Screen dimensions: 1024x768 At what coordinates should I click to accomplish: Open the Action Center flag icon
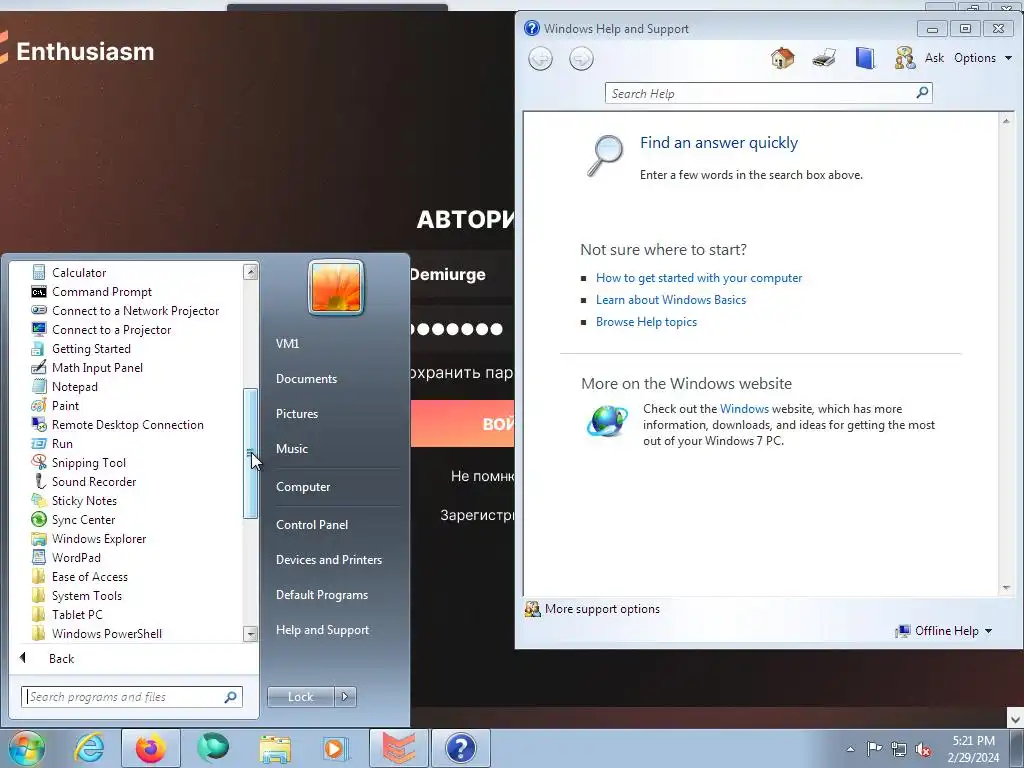coord(874,748)
